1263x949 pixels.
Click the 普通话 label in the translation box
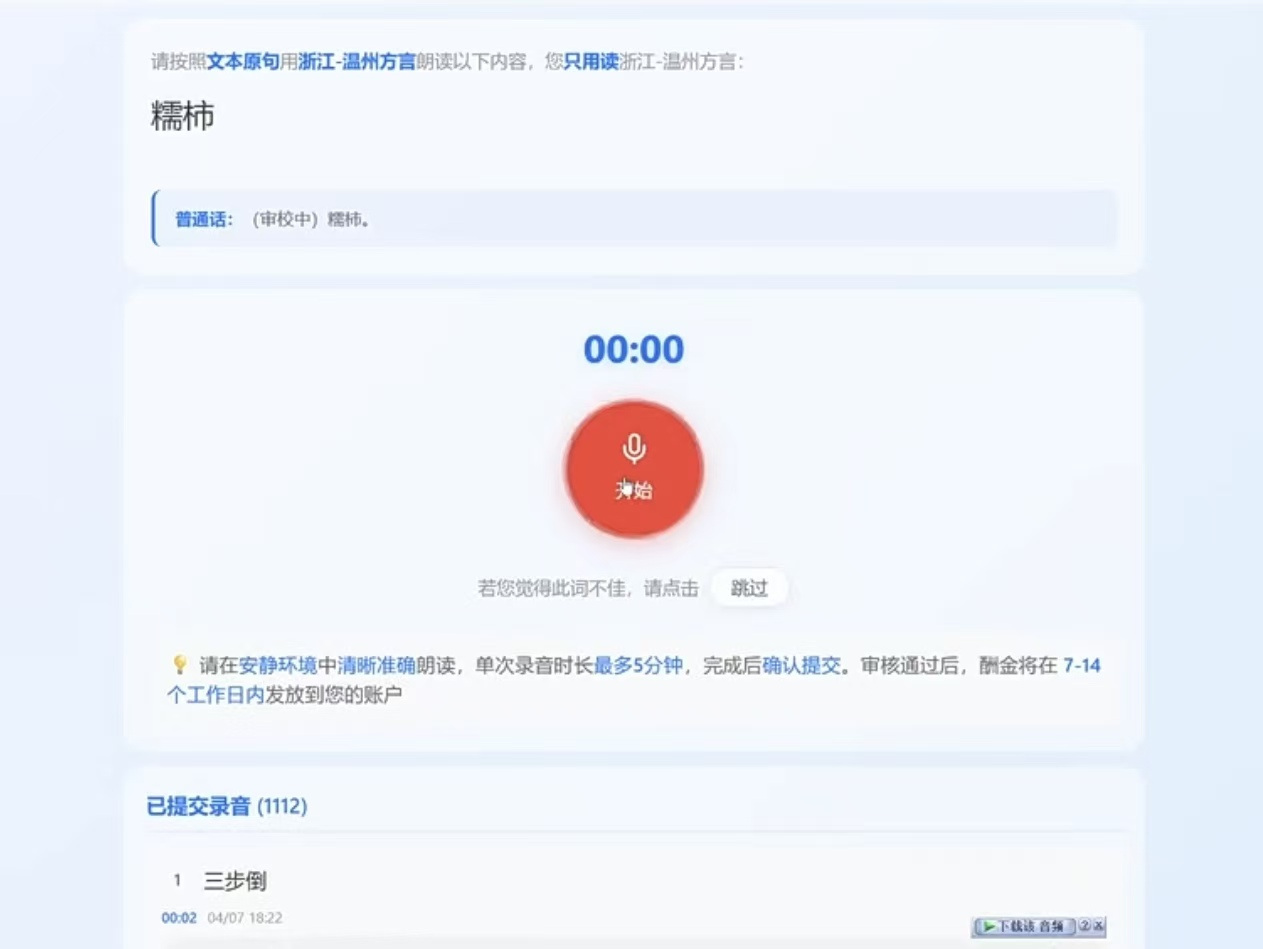tap(204, 219)
